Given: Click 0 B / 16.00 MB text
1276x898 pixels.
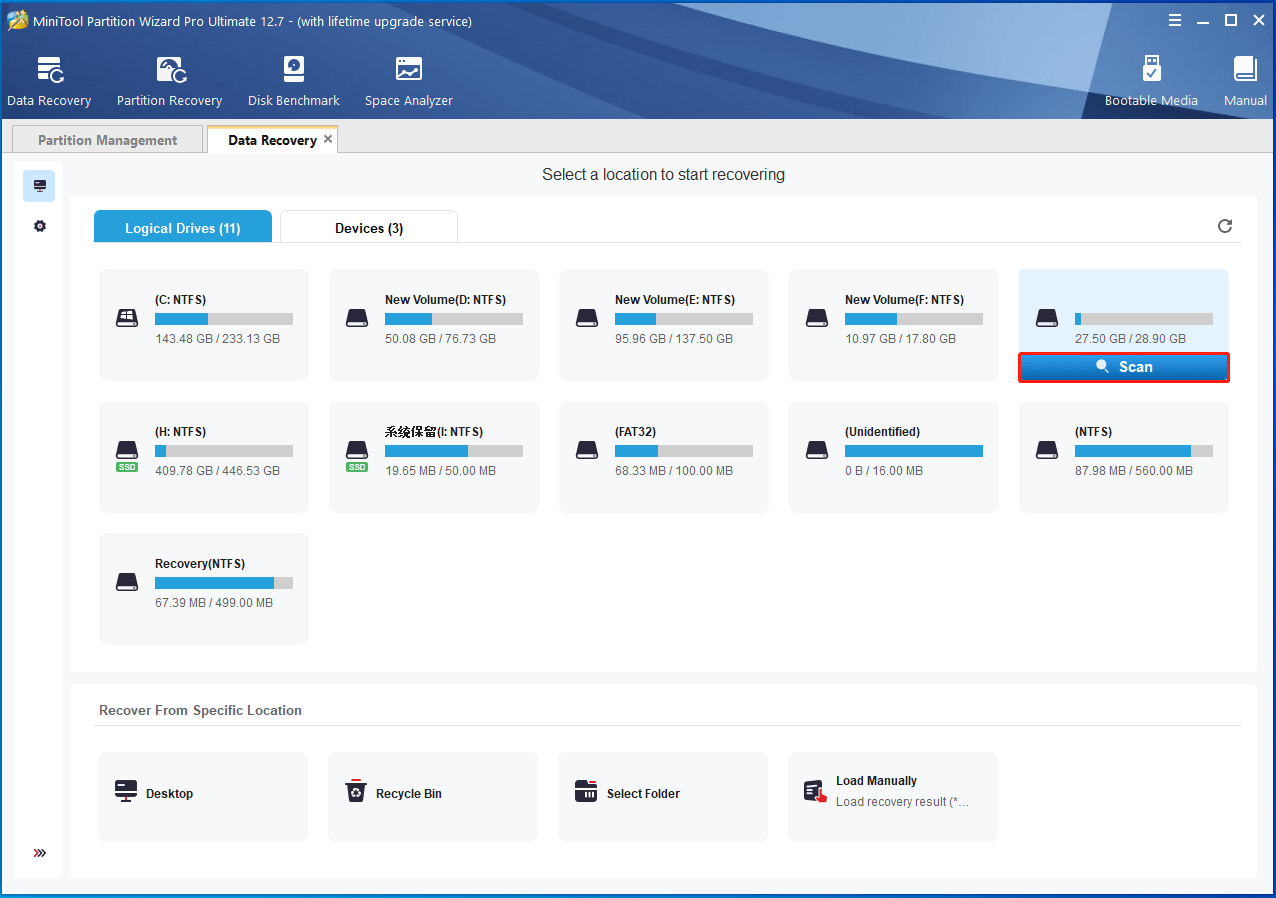Looking at the screenshot, I should [x=884, y=471].
